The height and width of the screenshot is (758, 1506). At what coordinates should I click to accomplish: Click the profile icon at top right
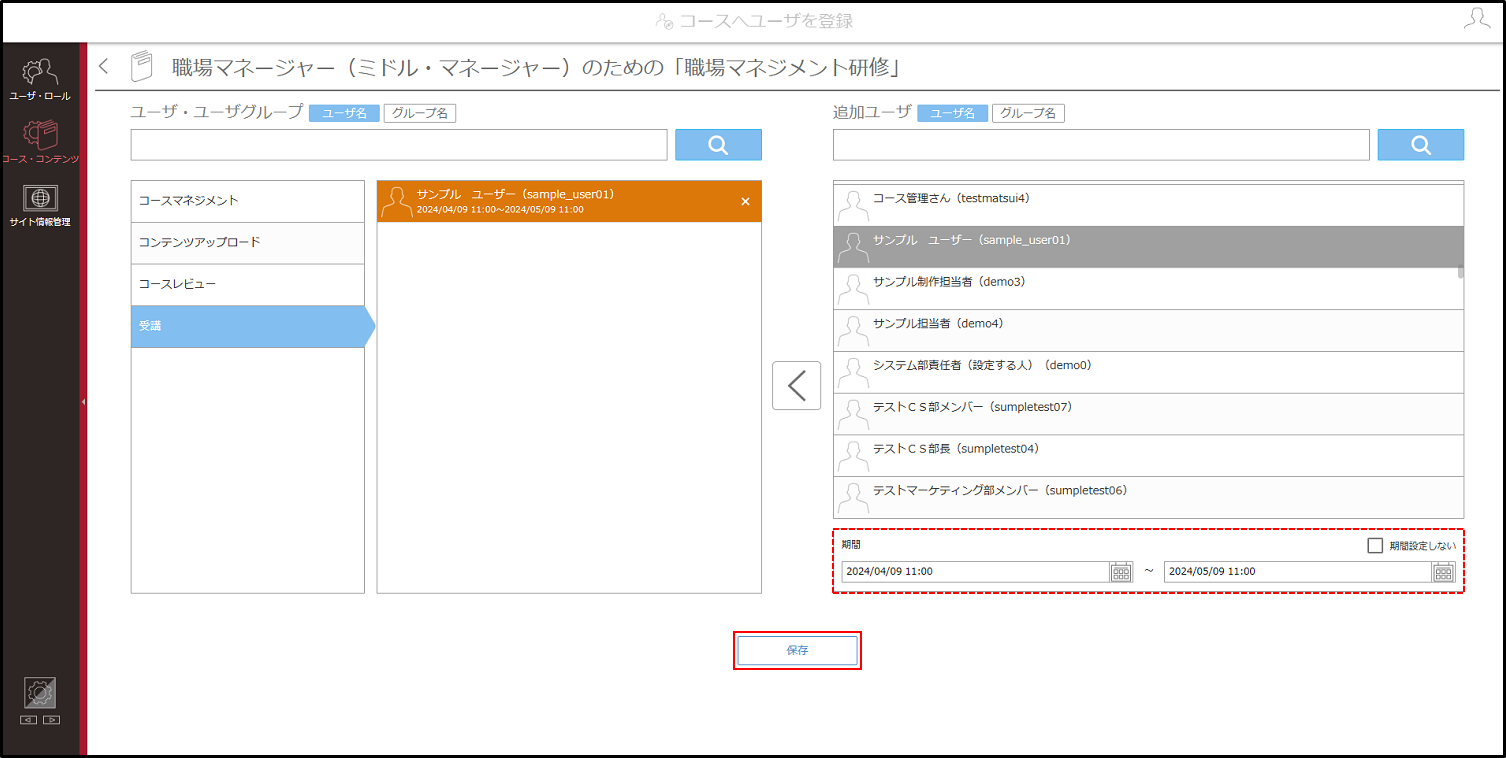tap(1476, 19)
